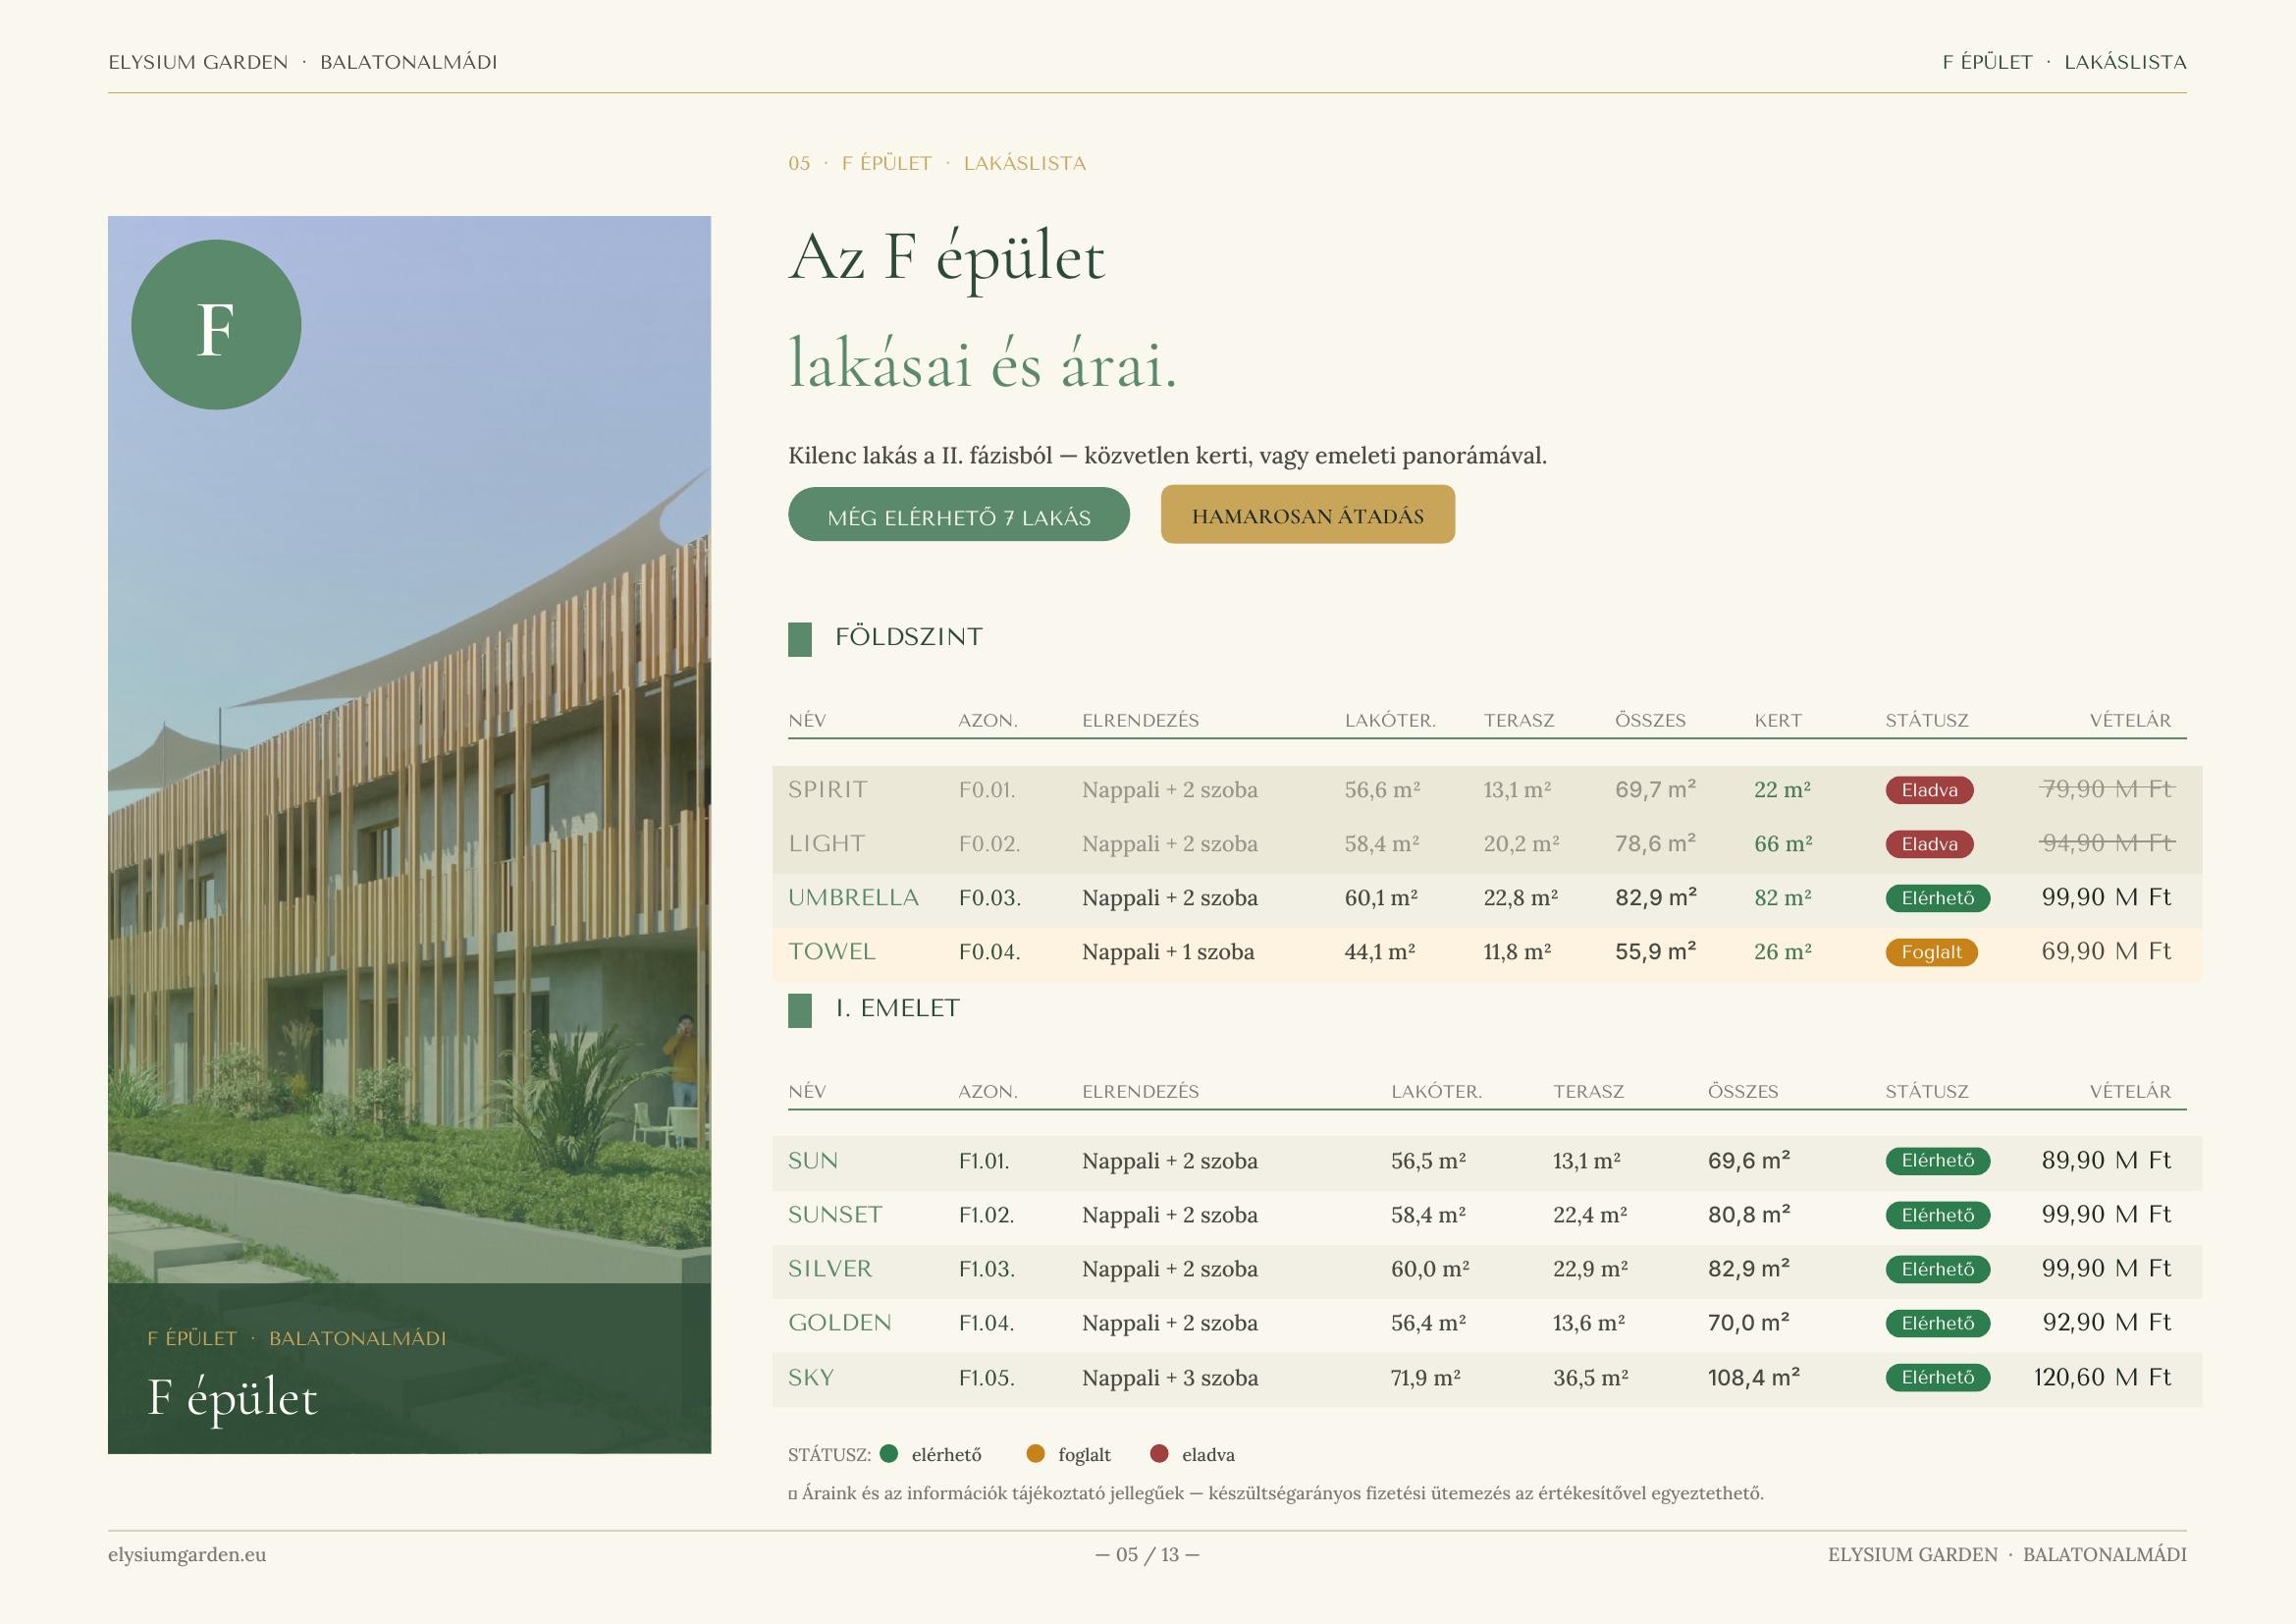Click the footnote about Áraink és az információk

click(1276, 1493)
